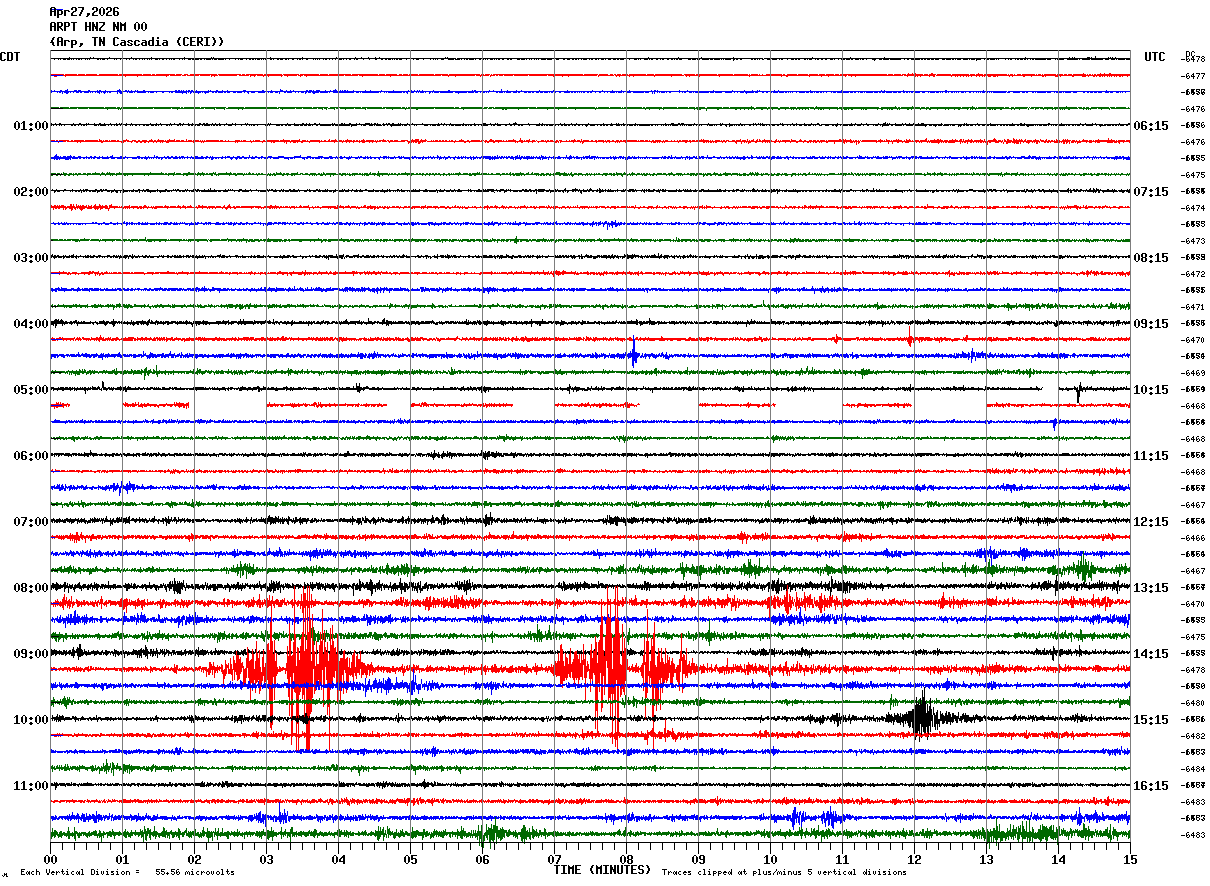Click minute 01 on the time axis
This screenshot has height=886, width=1210.
(122, 859)
